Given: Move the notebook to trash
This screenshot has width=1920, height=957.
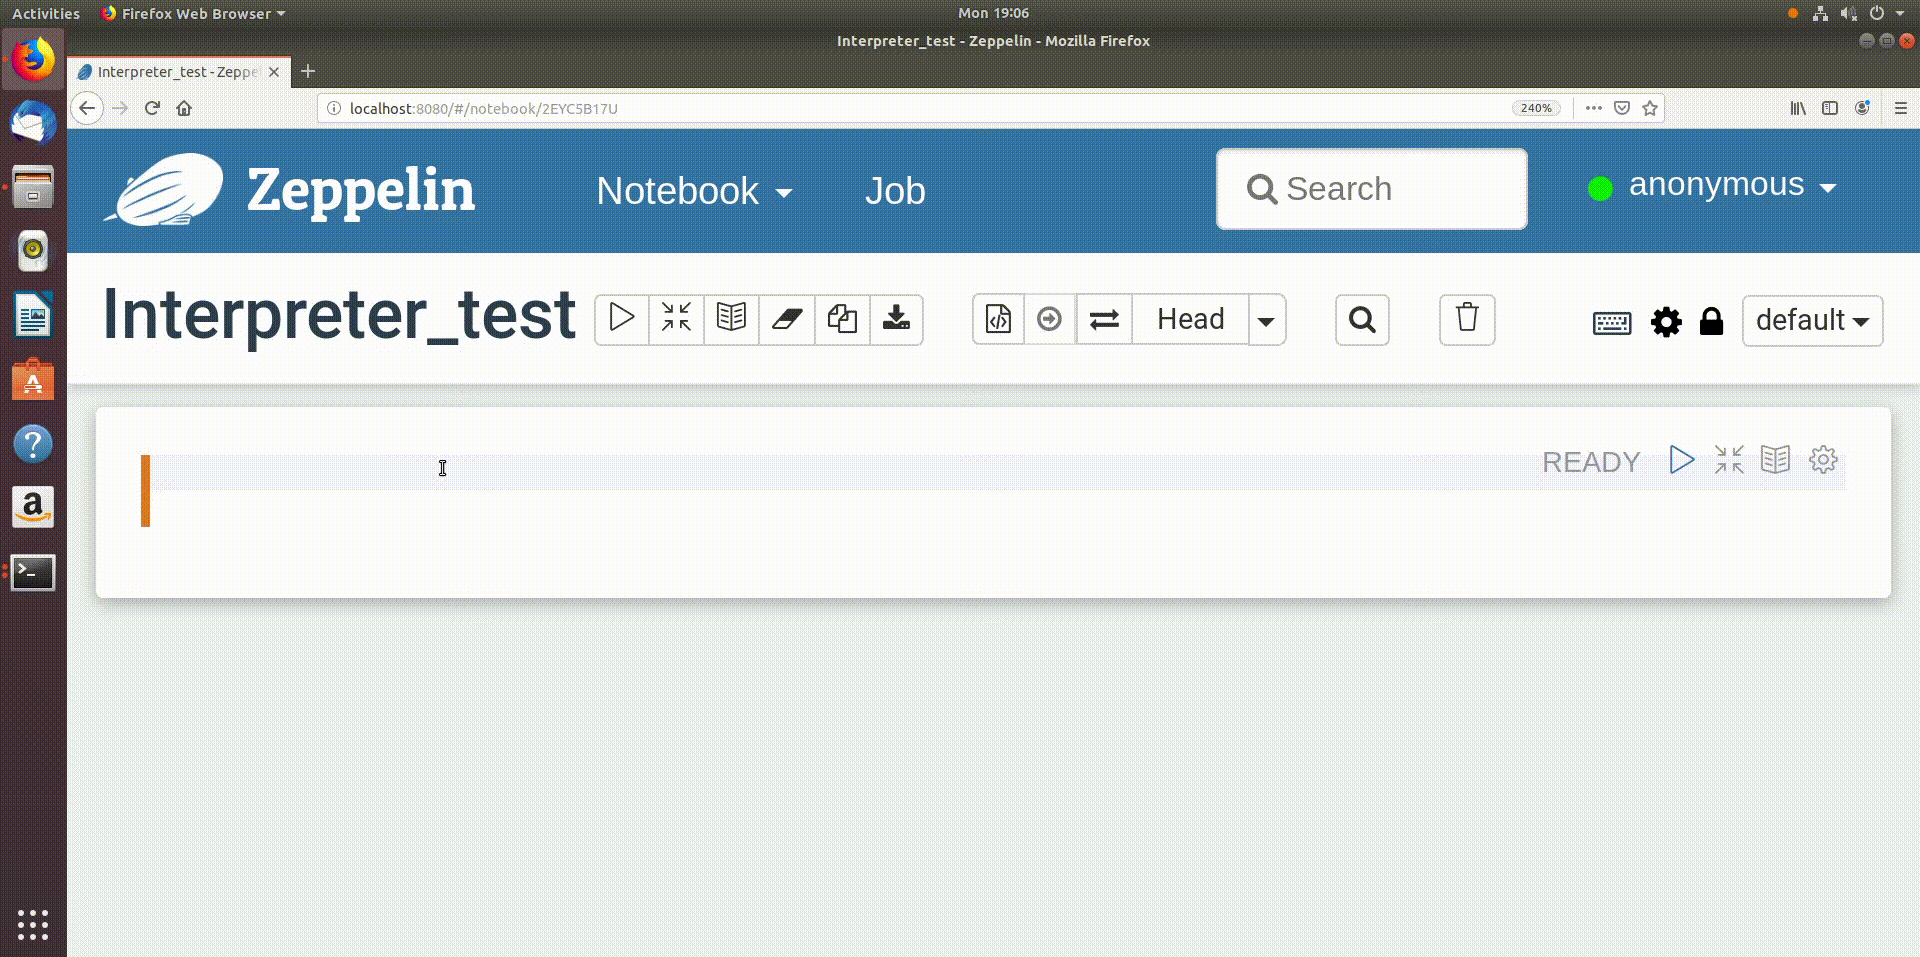Looking at the screenshot, I should click(x=1467, y=319).
